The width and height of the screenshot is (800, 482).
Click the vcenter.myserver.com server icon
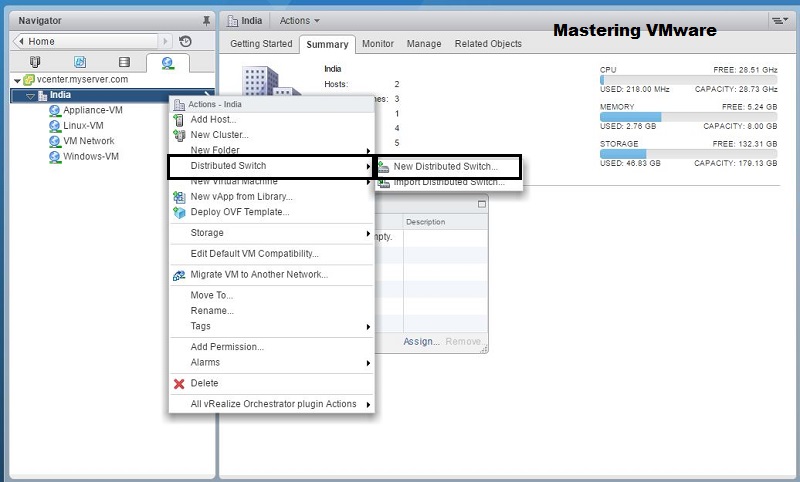coord(29,80)
